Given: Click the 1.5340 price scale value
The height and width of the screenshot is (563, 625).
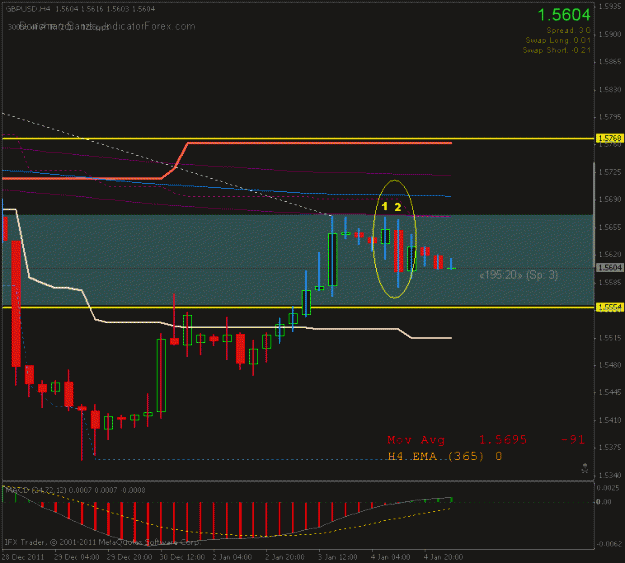Looking at the screenshot, I should click(x=610, y=475).
